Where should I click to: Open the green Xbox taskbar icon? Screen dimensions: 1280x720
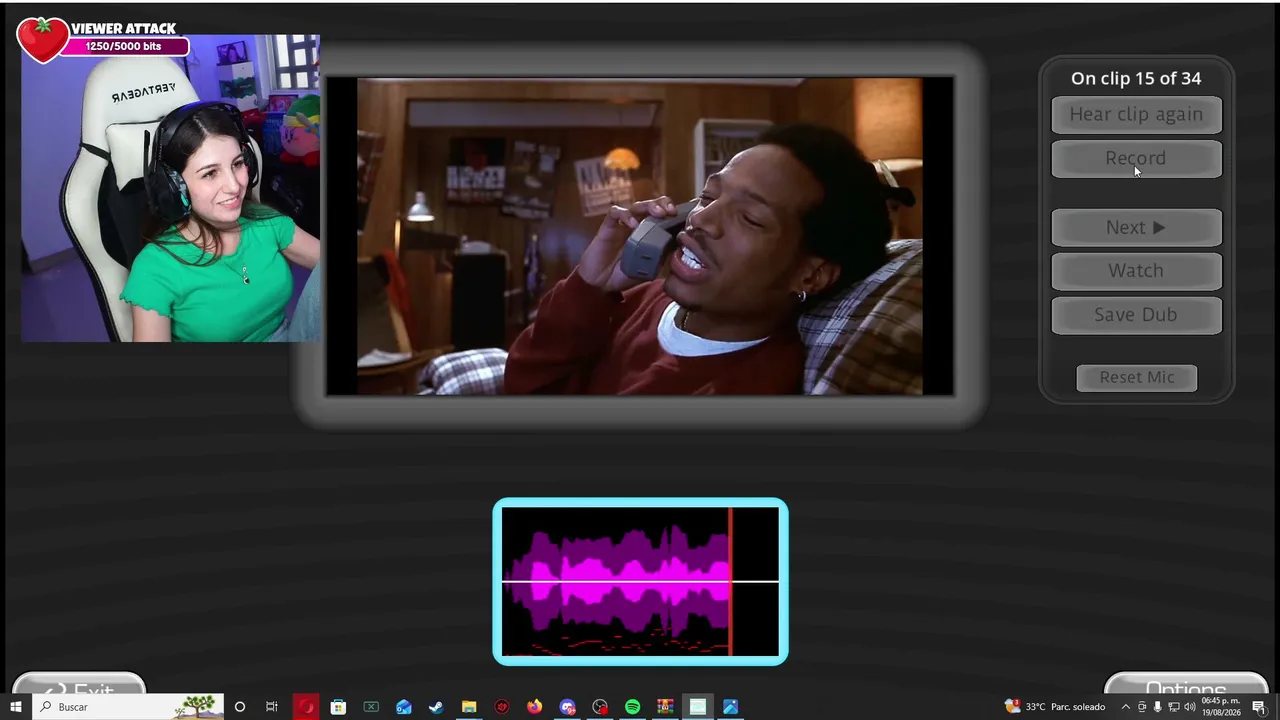point(371,707)
